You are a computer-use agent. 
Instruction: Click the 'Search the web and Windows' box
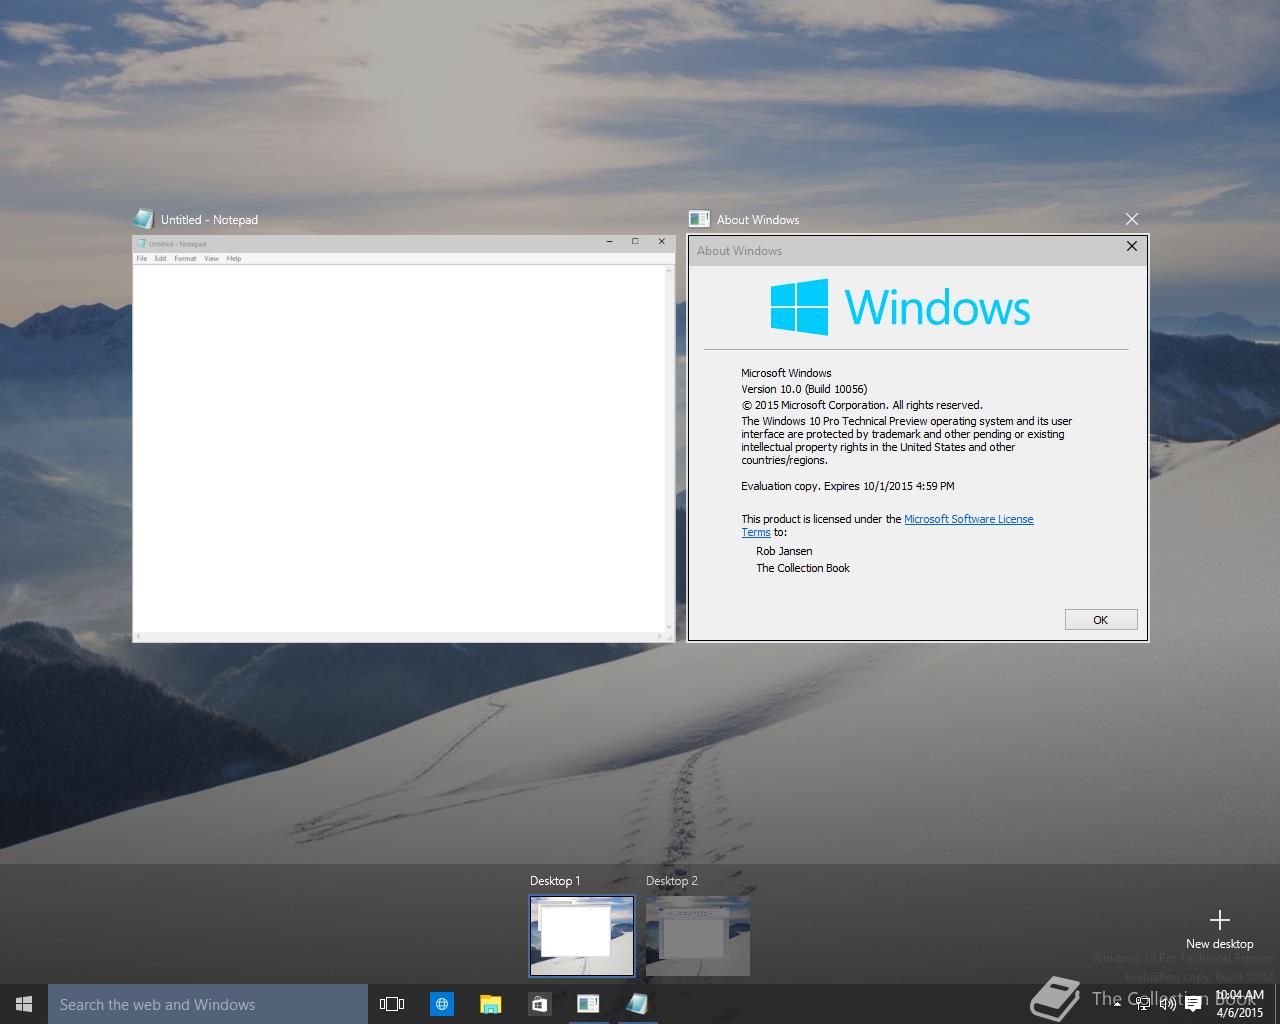pos(208,1004)
